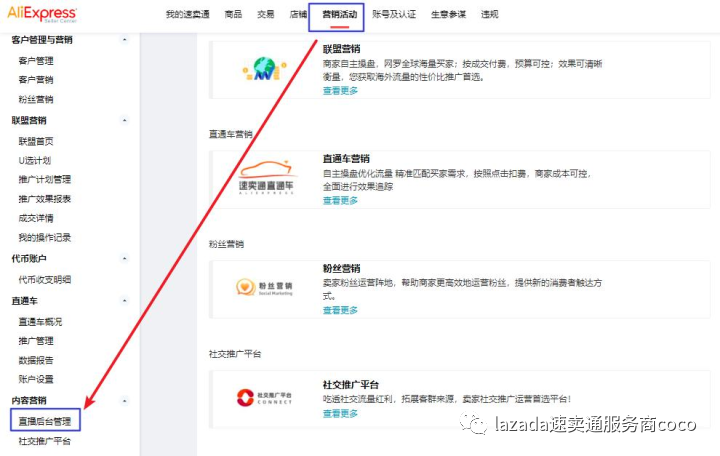Open the 店铺 menu
Image resolution: width=720 pixels, height=456 pixels.
(x=298, y=14)
